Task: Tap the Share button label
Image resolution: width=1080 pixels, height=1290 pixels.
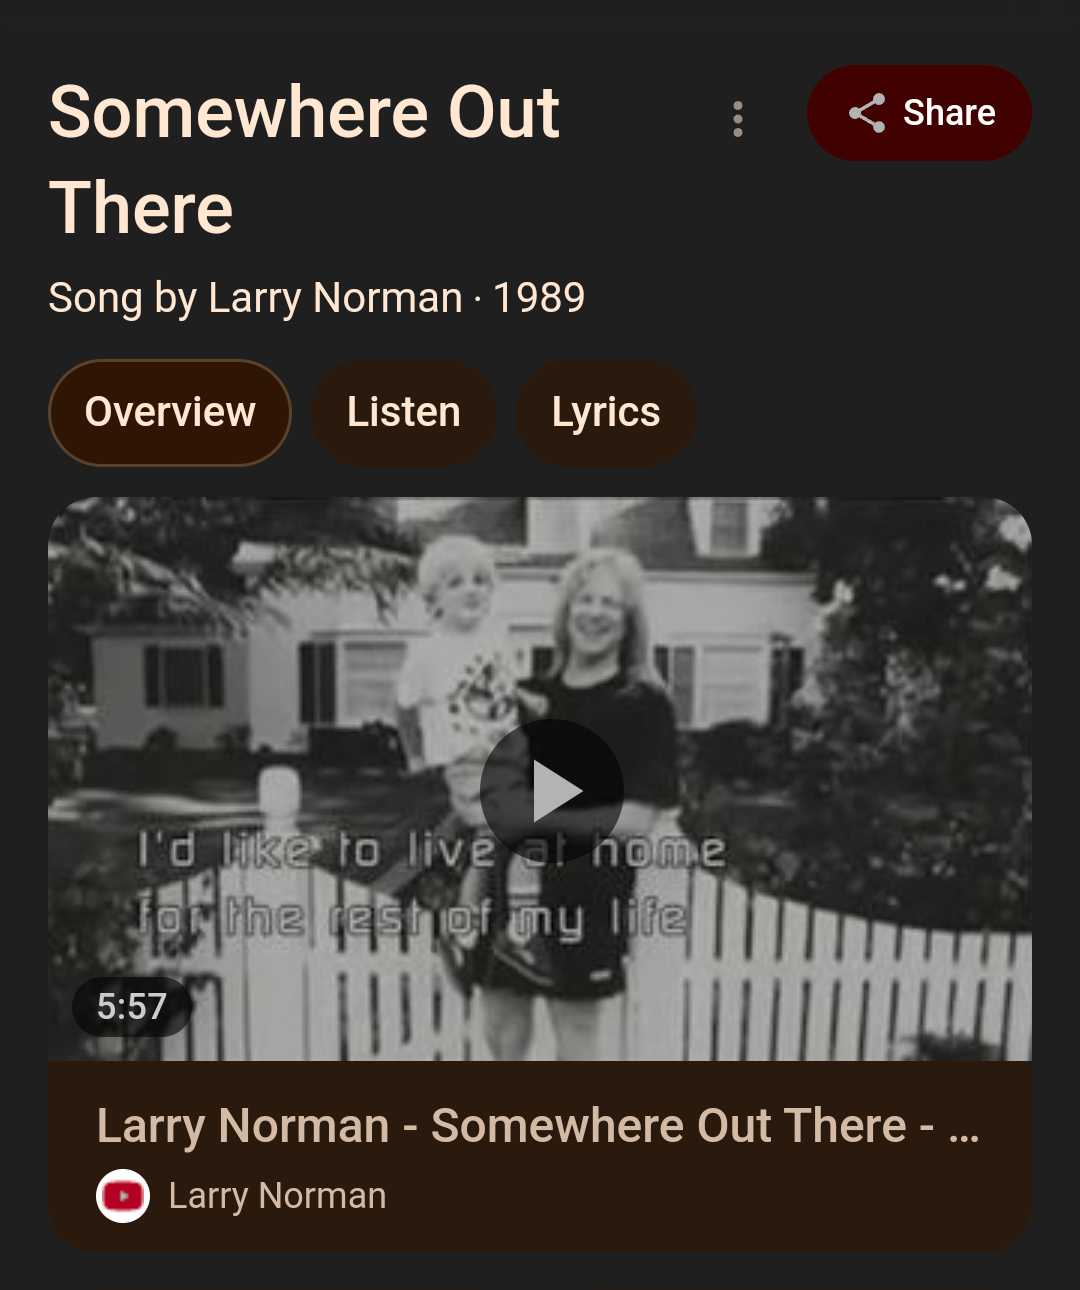Action: point(949,113)
